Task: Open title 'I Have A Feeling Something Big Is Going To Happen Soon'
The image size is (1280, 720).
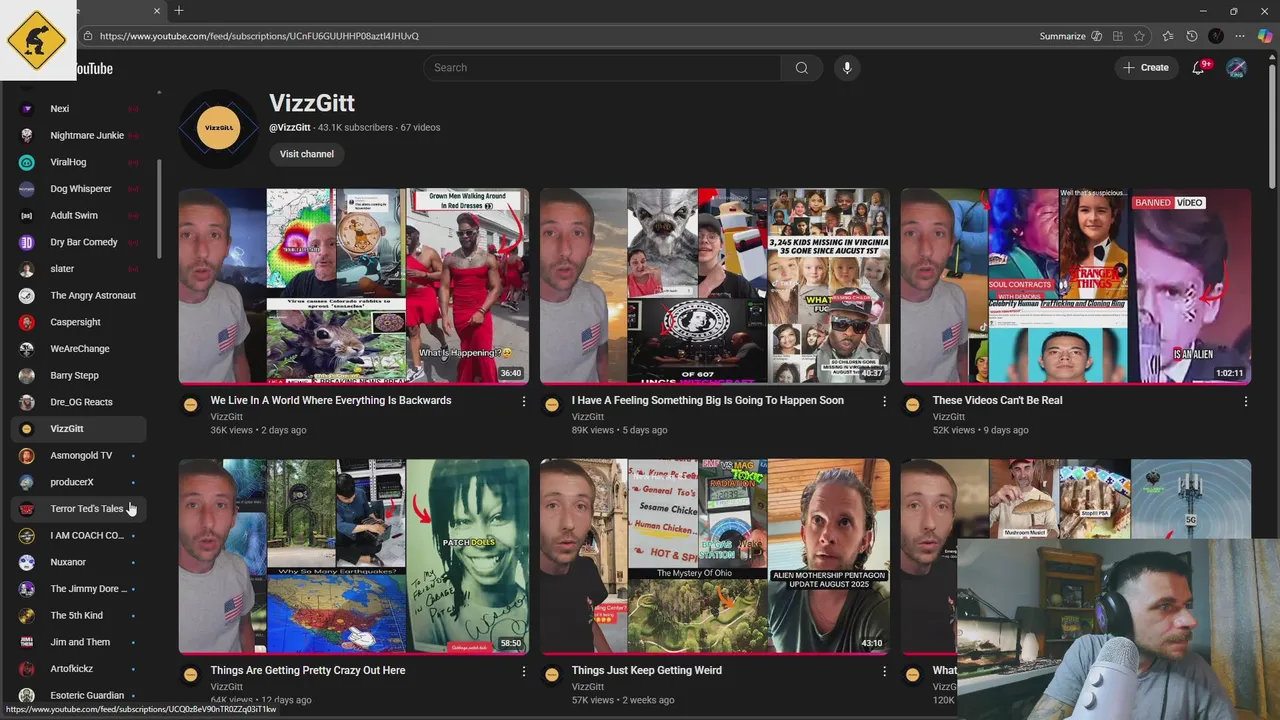Action: coord(708,400)
